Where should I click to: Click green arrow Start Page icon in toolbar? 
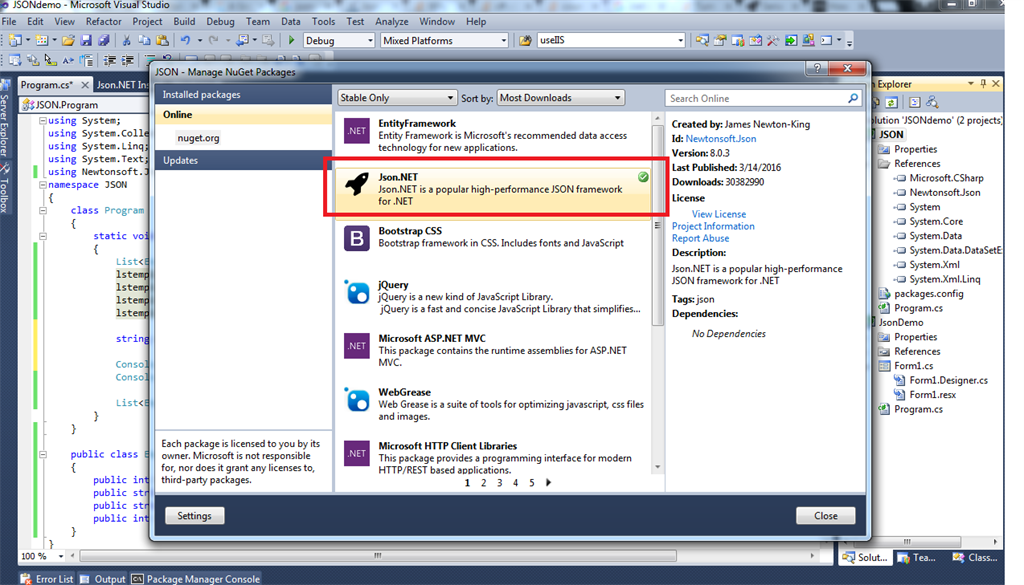[x=791, y=40]
